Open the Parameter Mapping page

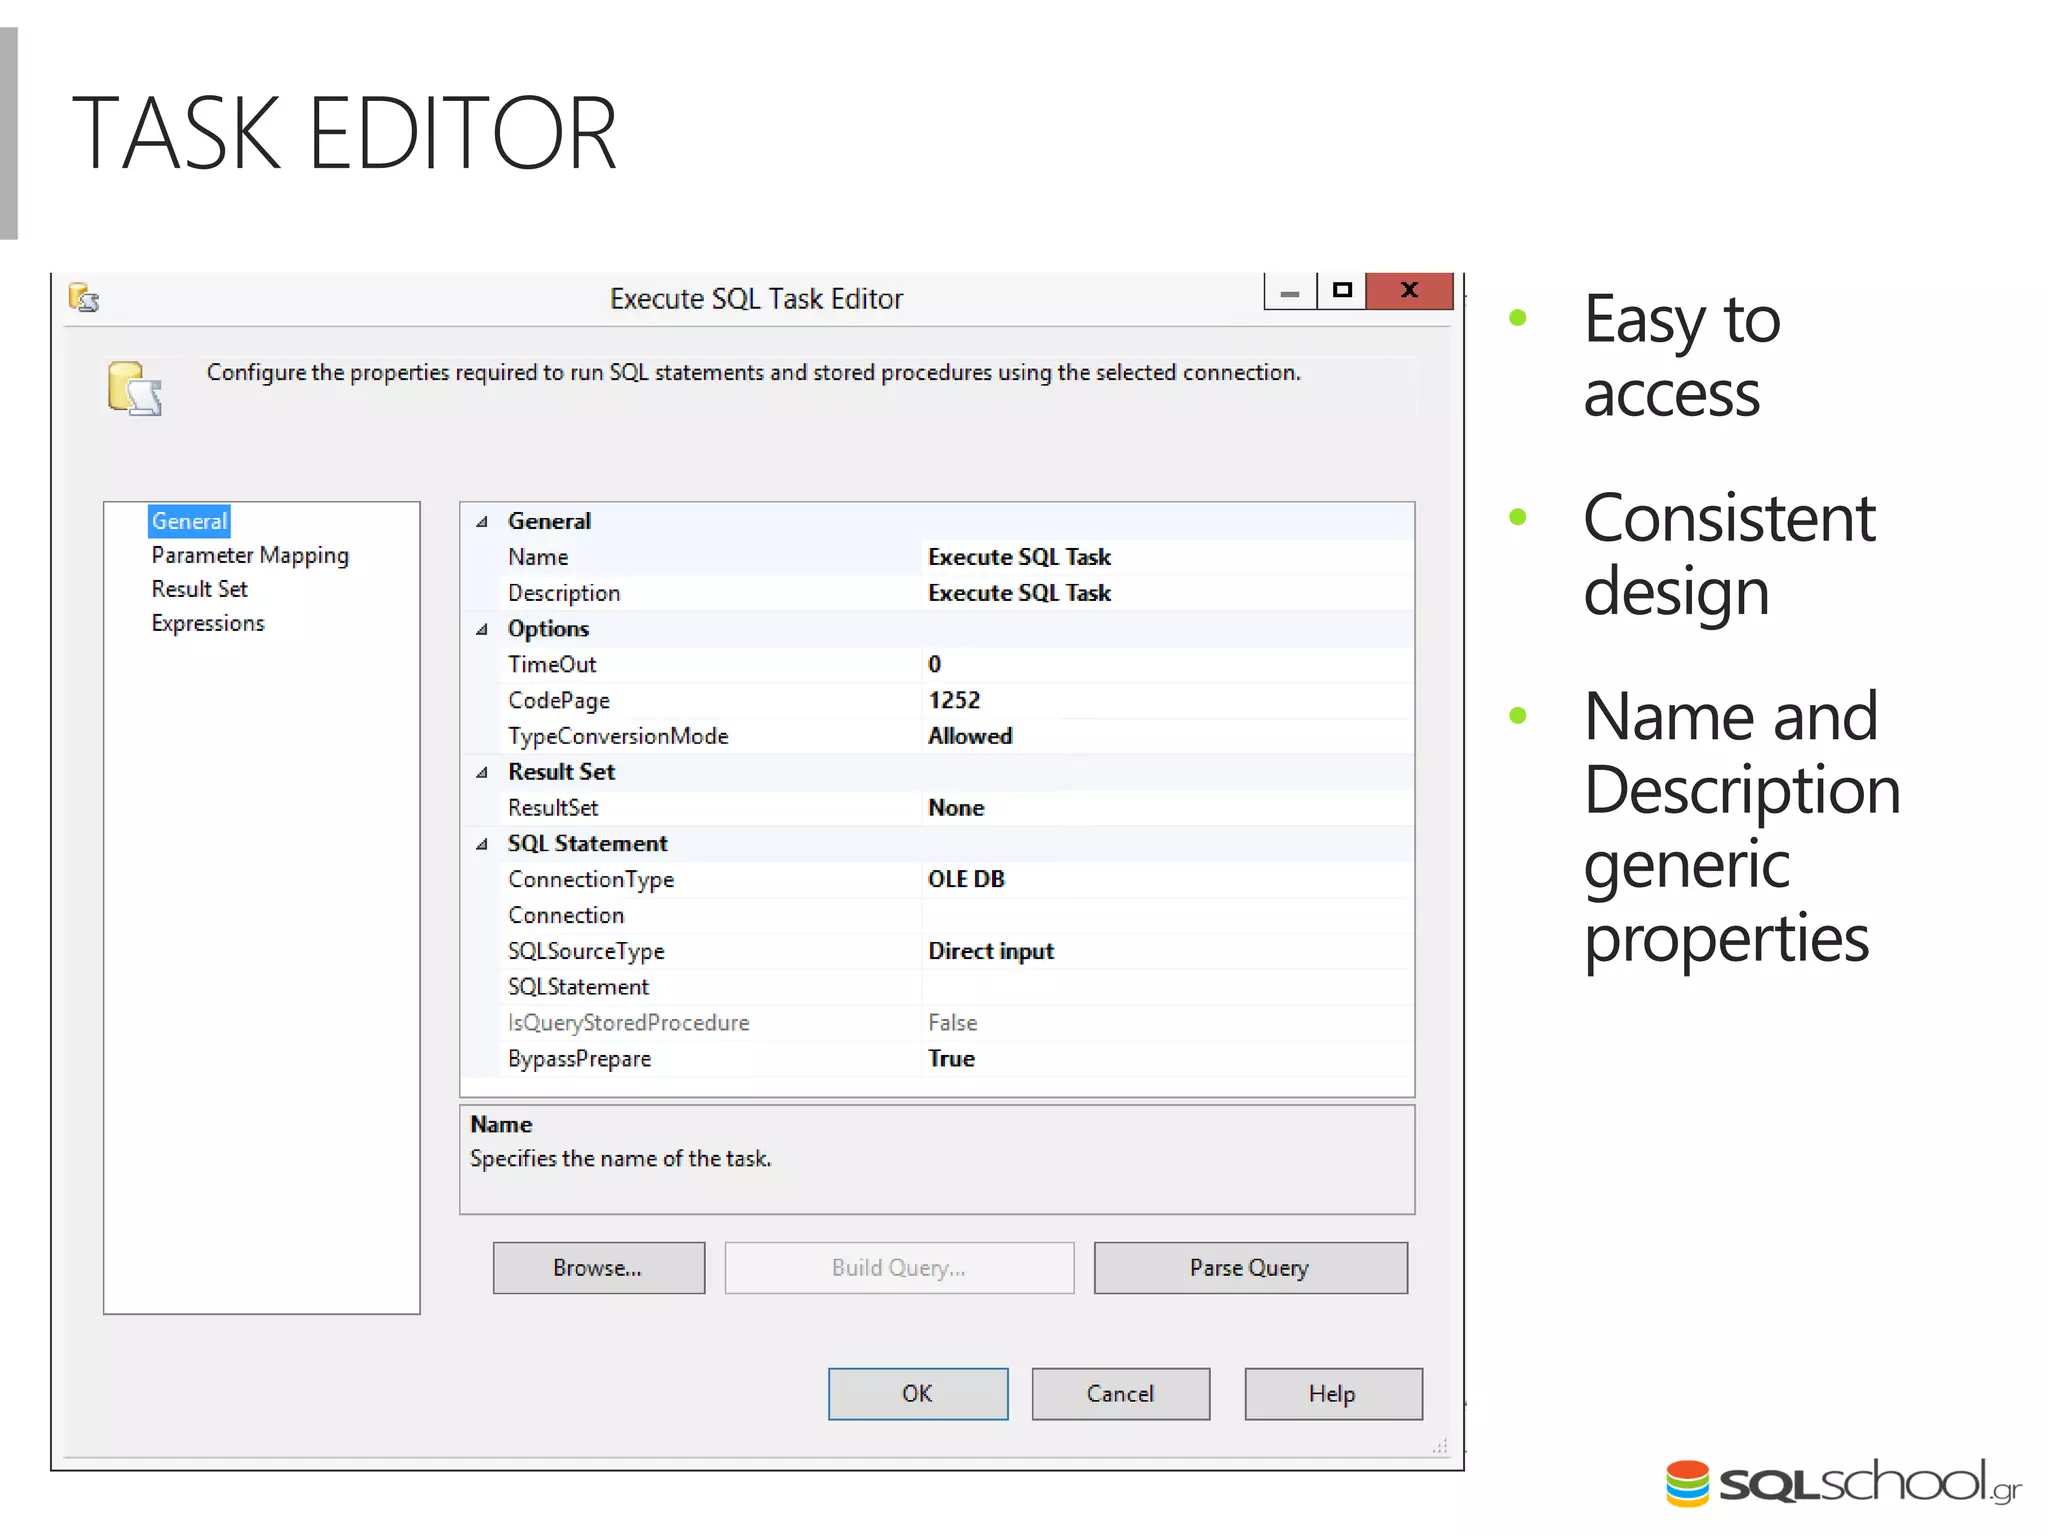(x=250, y=555)
